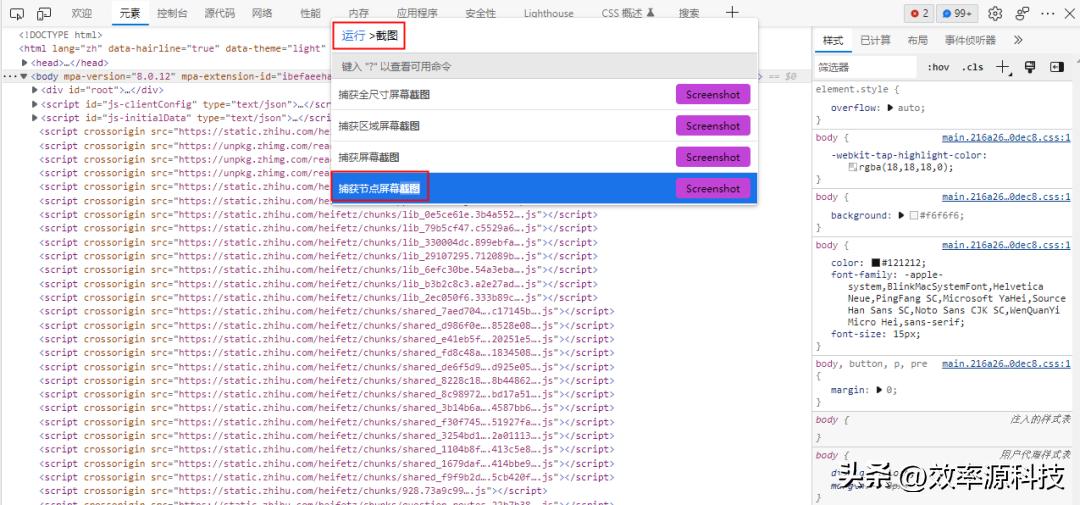Switch to the 性能 tab
The height and width of the screenshot is (505, 1080).
point(310,13)
